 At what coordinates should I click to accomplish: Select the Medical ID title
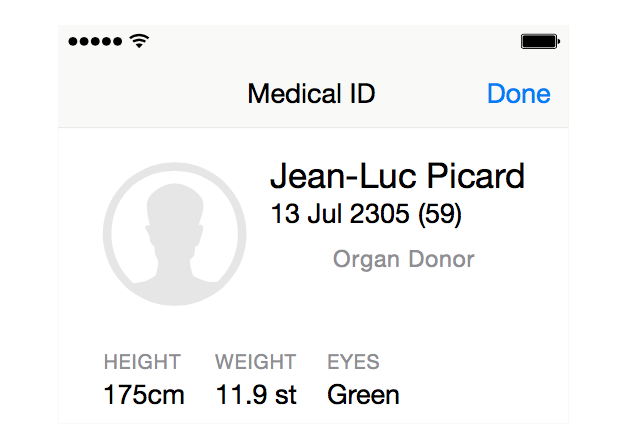pos(311,94)
